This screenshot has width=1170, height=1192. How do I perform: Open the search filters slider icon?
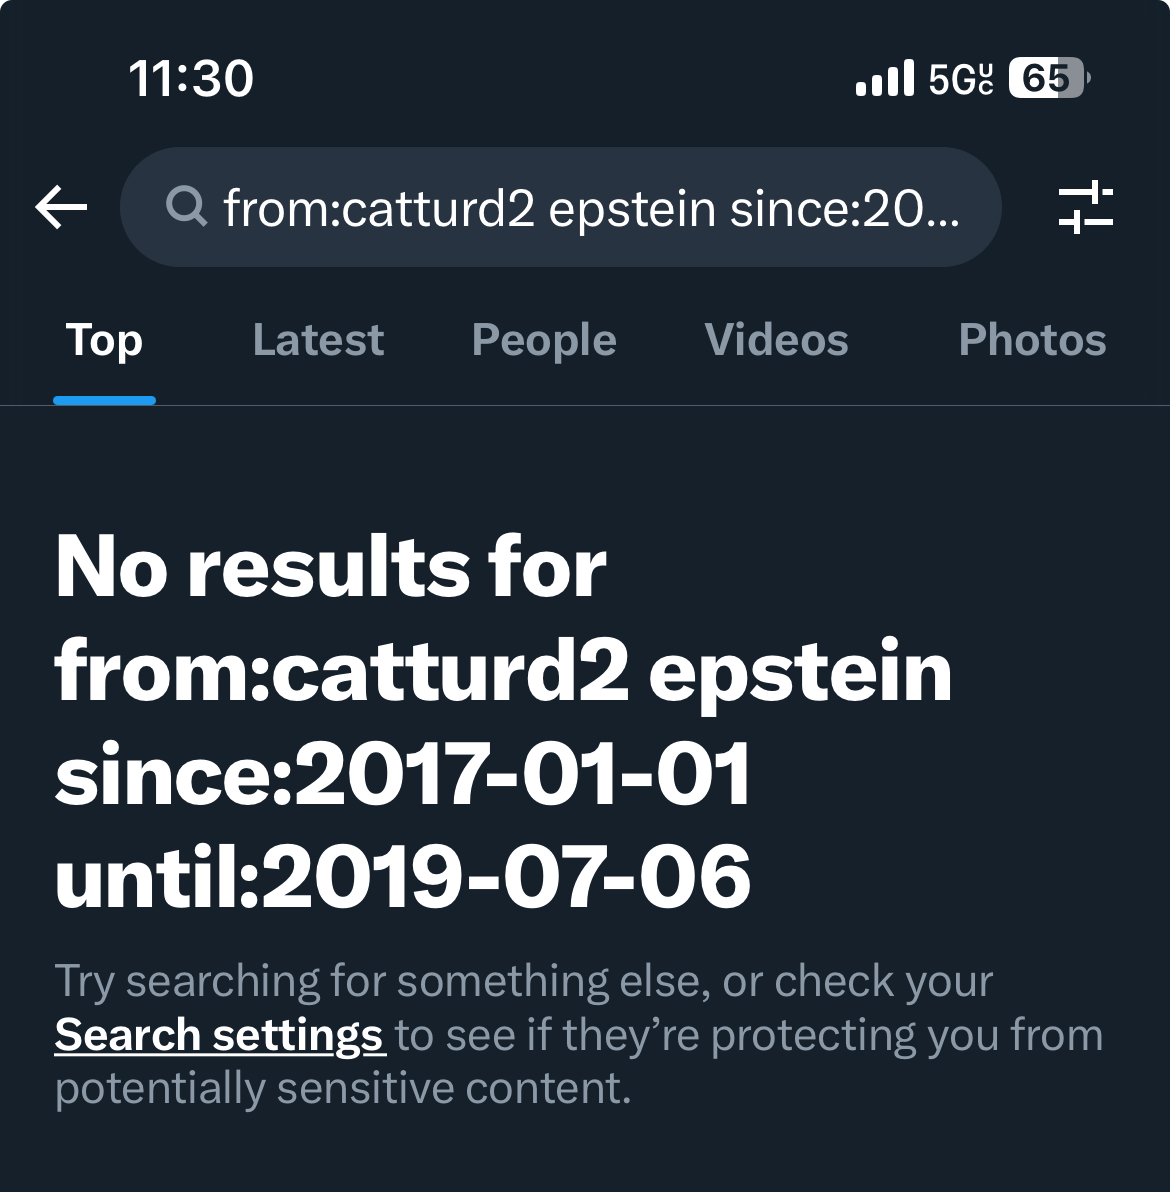(x=1086, y=207)
